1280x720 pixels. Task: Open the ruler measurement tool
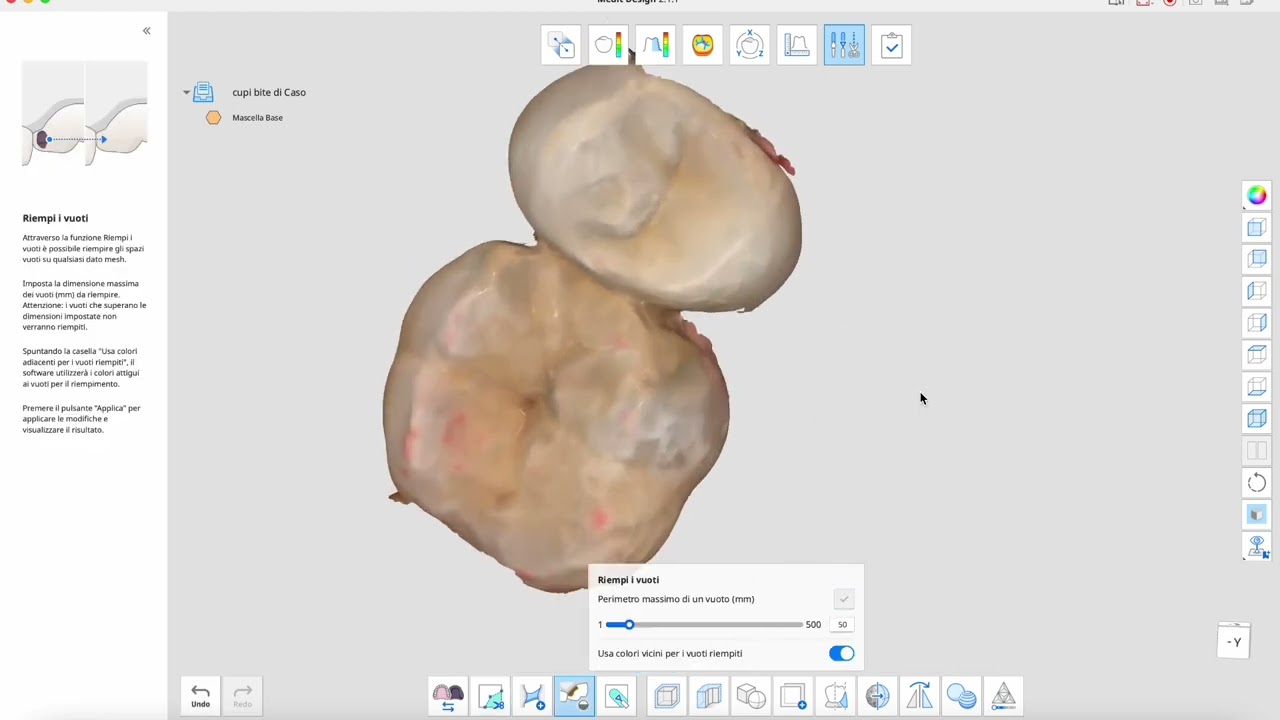(x=797, y=45)
